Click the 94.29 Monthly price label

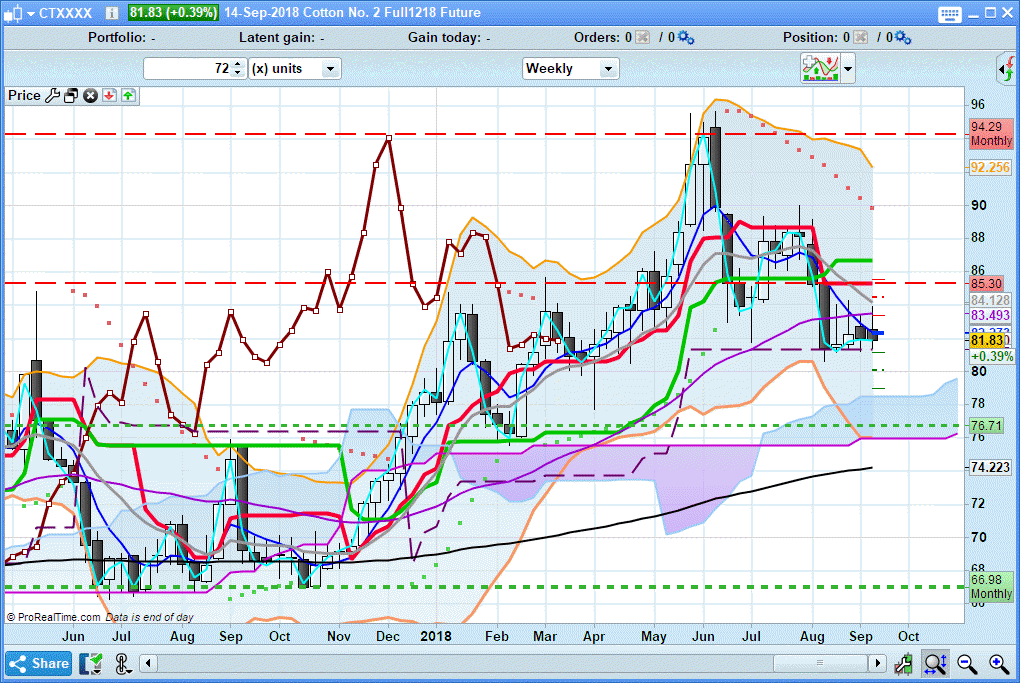click(x=991, y=134)
